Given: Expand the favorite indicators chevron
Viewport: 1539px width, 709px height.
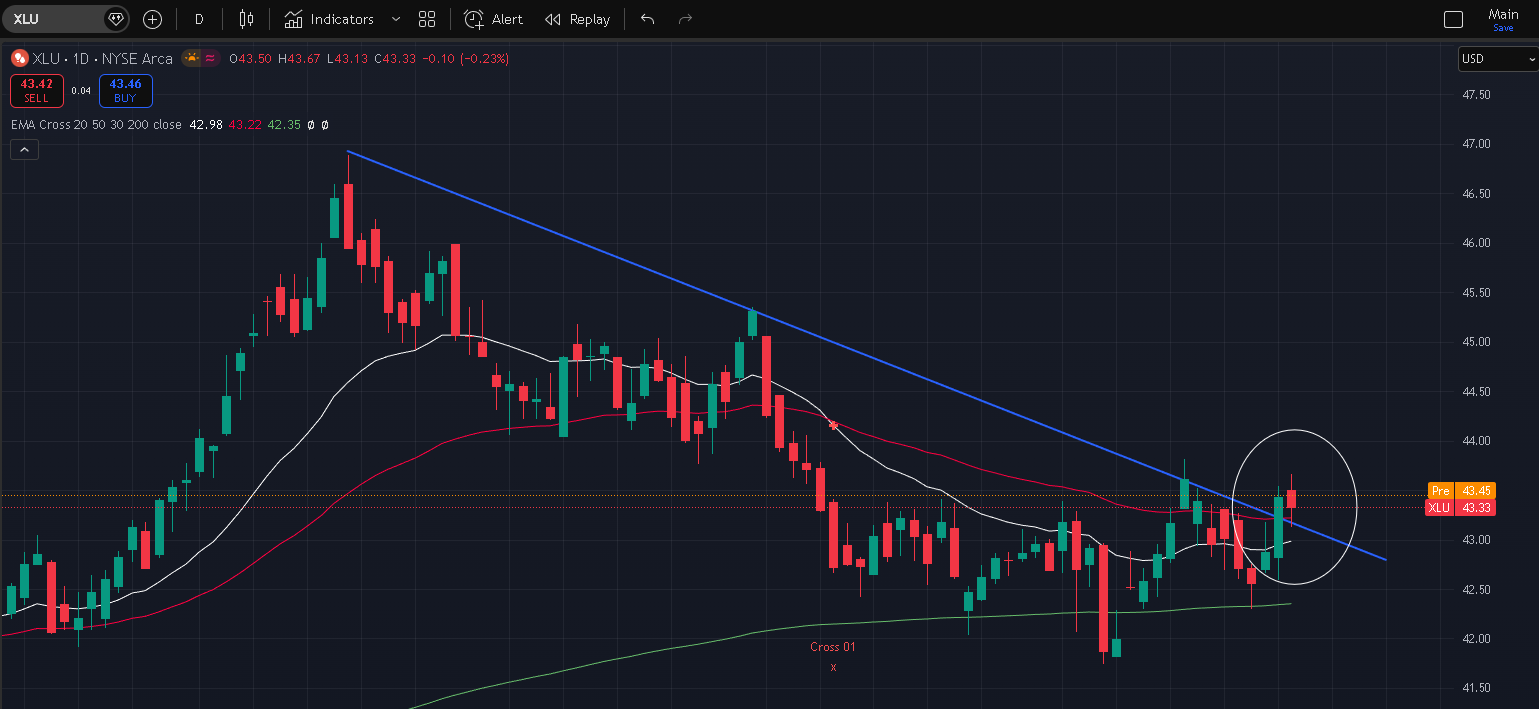Looking at the screenshot, I should pos(395,19).
